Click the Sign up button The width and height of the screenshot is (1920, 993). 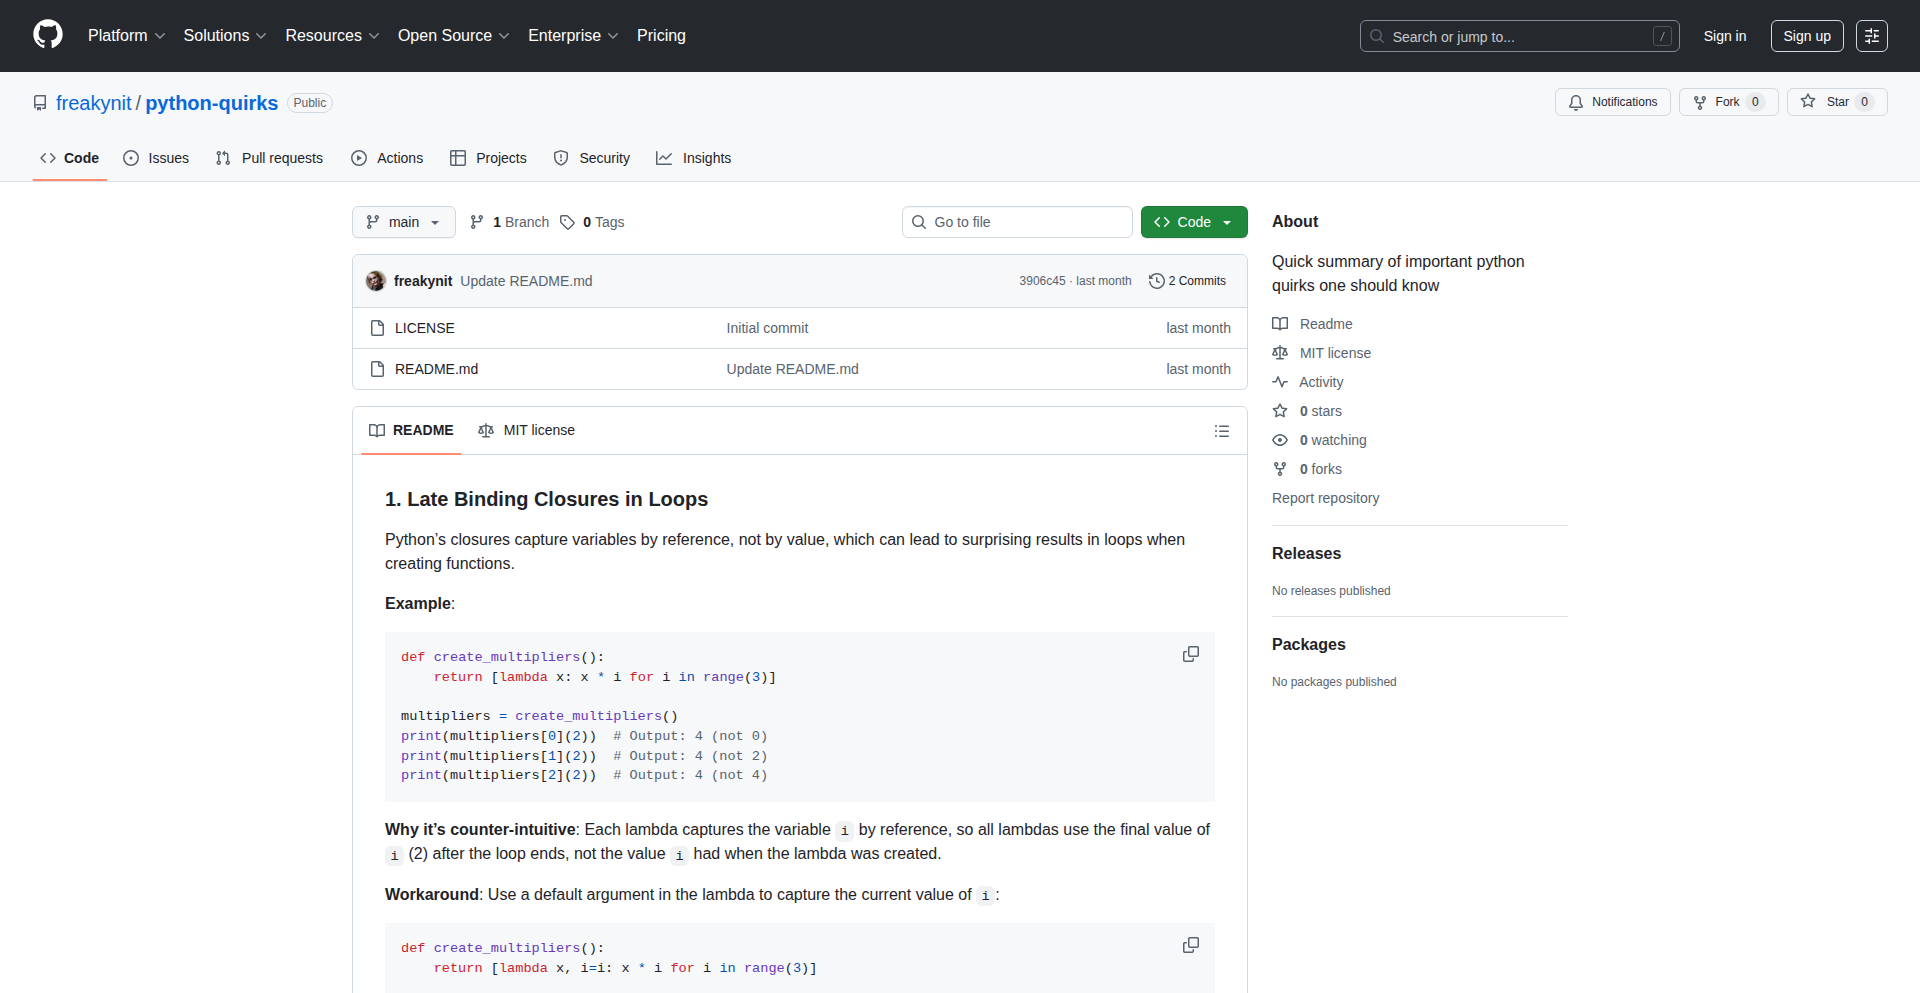click(1806, 36)
